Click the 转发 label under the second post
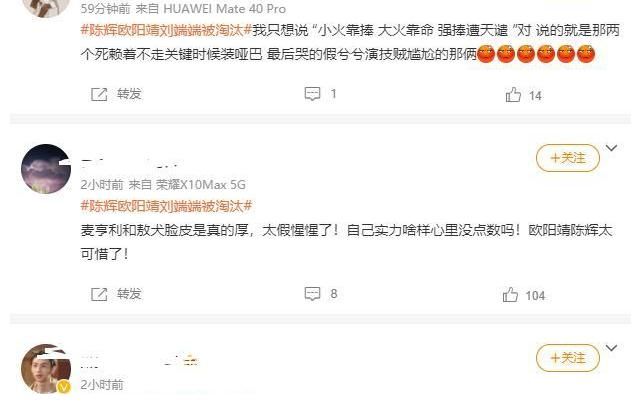 click(129, 294)
